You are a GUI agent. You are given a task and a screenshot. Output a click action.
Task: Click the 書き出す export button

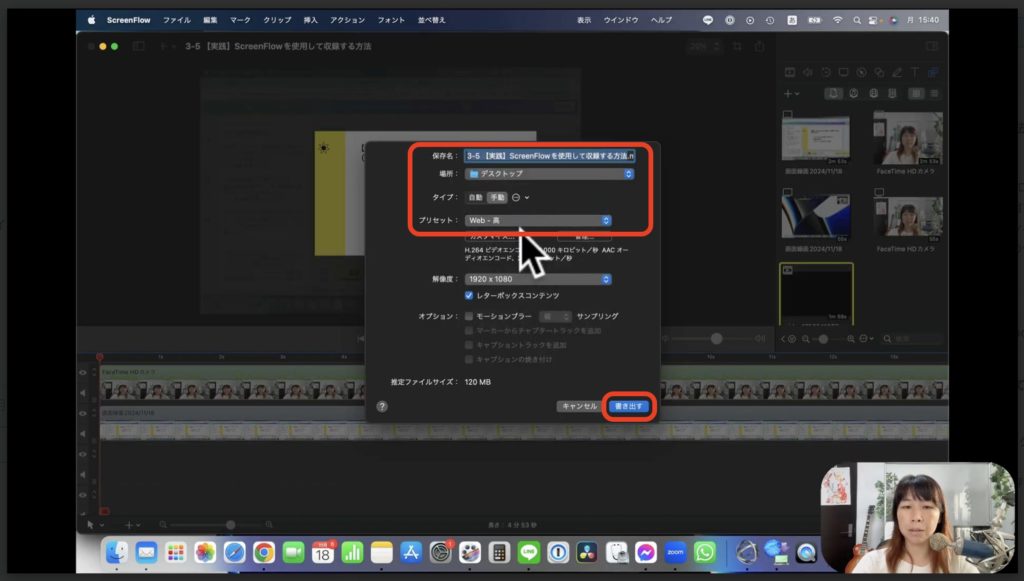pyautogui.click(x=630, y=406)
